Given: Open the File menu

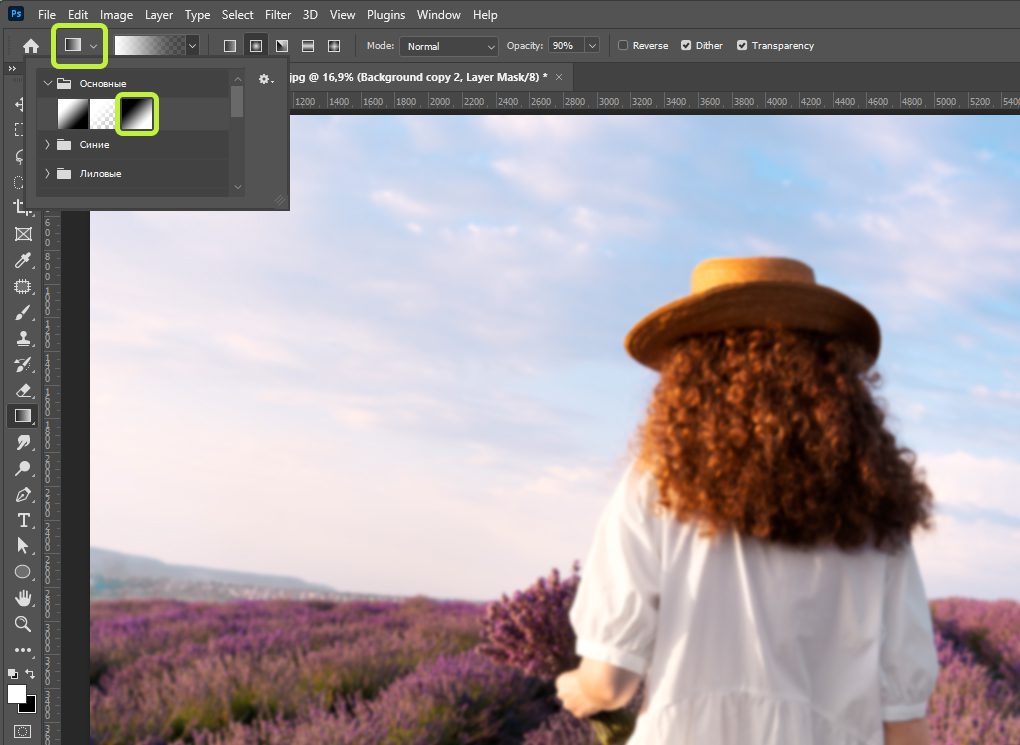Looking at the screenshot, I should pos(46,14).
